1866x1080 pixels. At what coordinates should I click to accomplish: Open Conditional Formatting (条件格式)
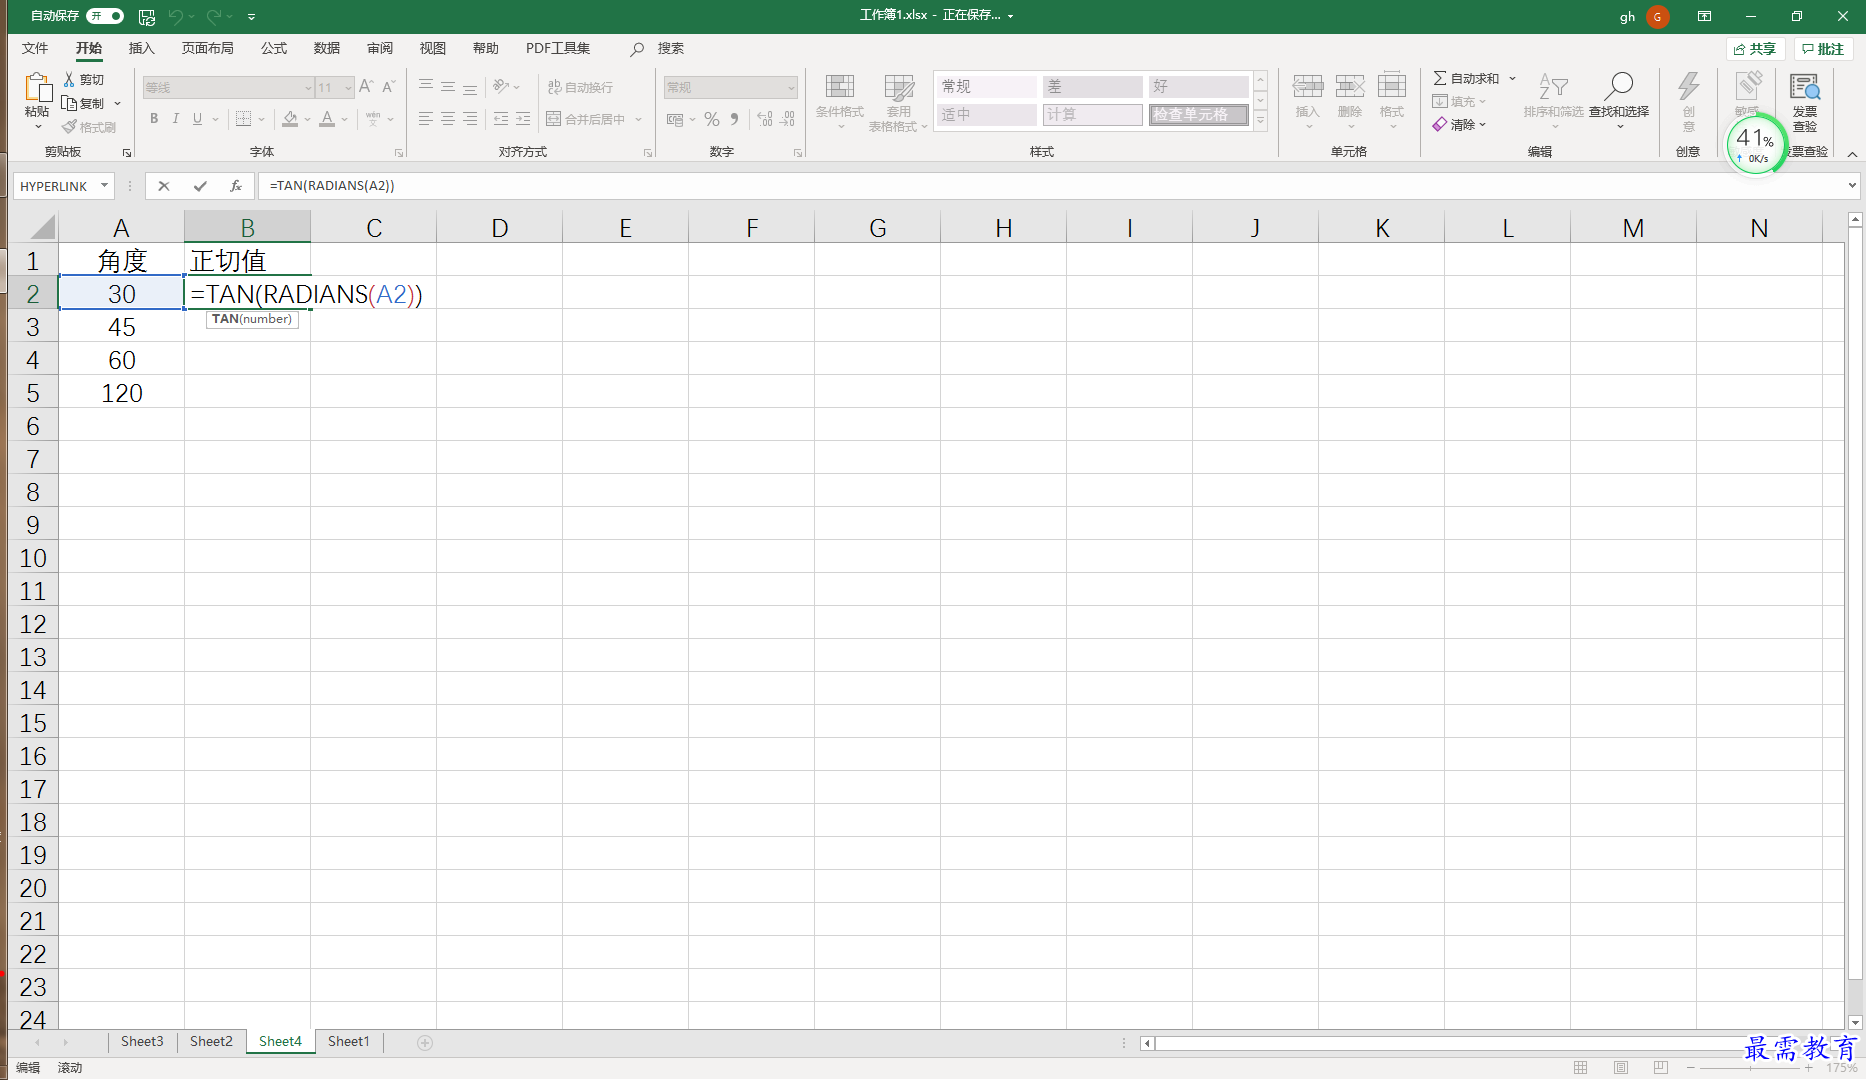(x=840, y=101)
